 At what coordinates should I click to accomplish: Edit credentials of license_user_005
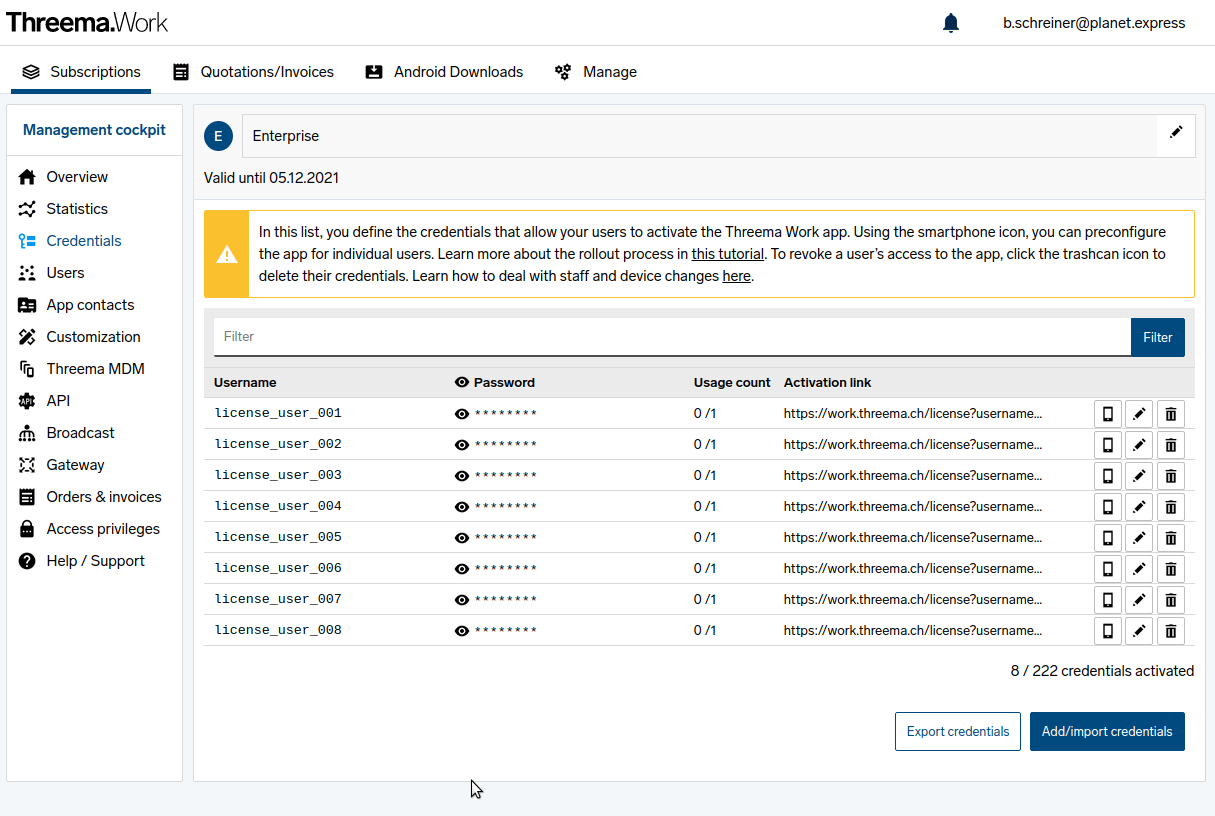(x=1138, y=537)
